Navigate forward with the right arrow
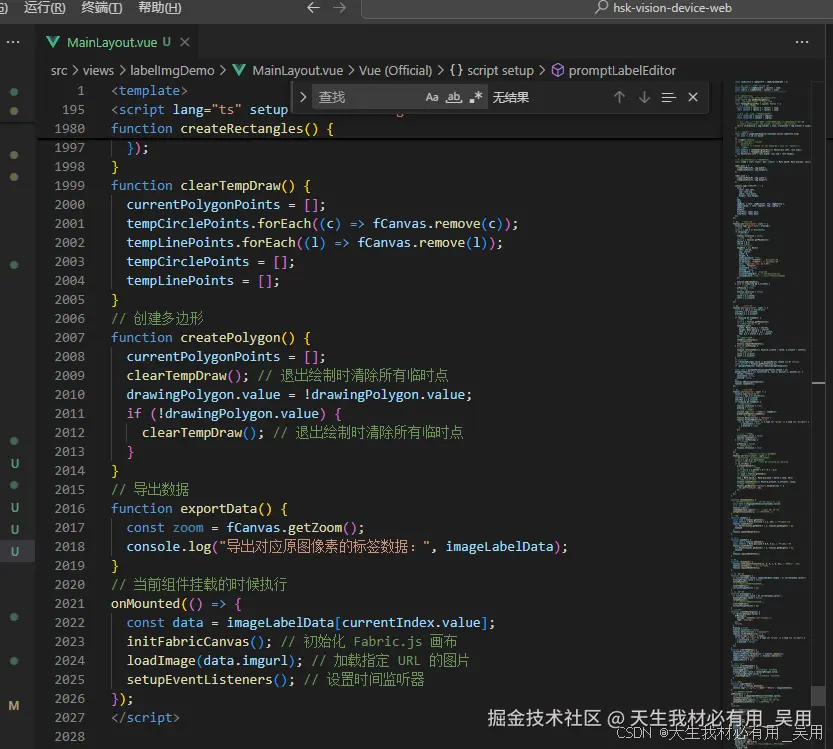Viewport: 833px width, 749px height. [339, 8]
